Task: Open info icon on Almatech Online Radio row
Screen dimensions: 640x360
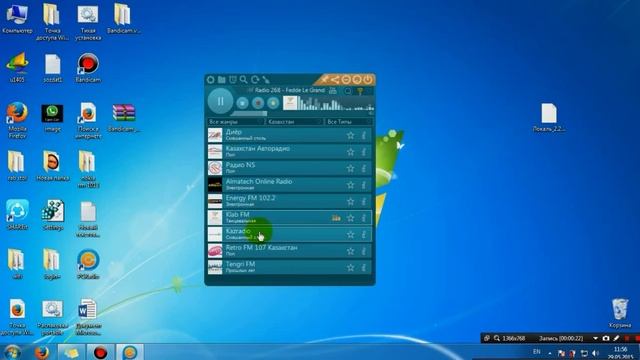Action: (364, 185)
